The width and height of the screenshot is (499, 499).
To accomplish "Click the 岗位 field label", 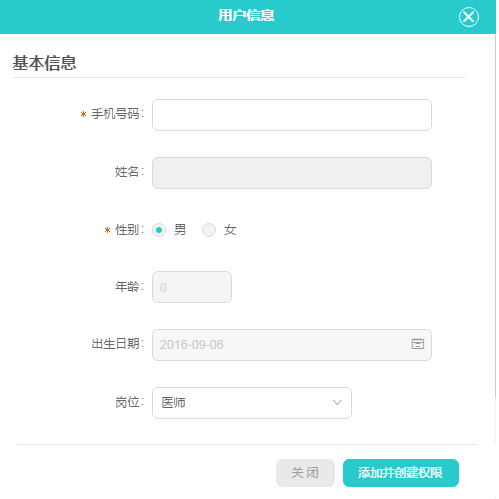I will 129,403.
